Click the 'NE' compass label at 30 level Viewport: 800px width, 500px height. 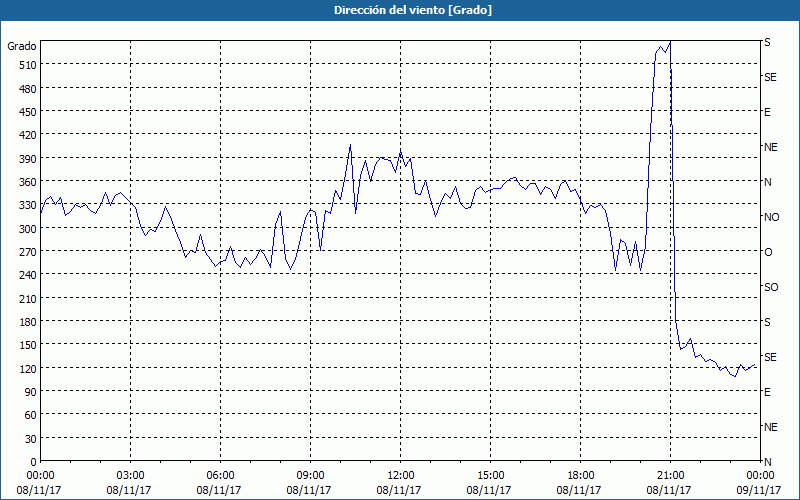click(x=770, y=427)
